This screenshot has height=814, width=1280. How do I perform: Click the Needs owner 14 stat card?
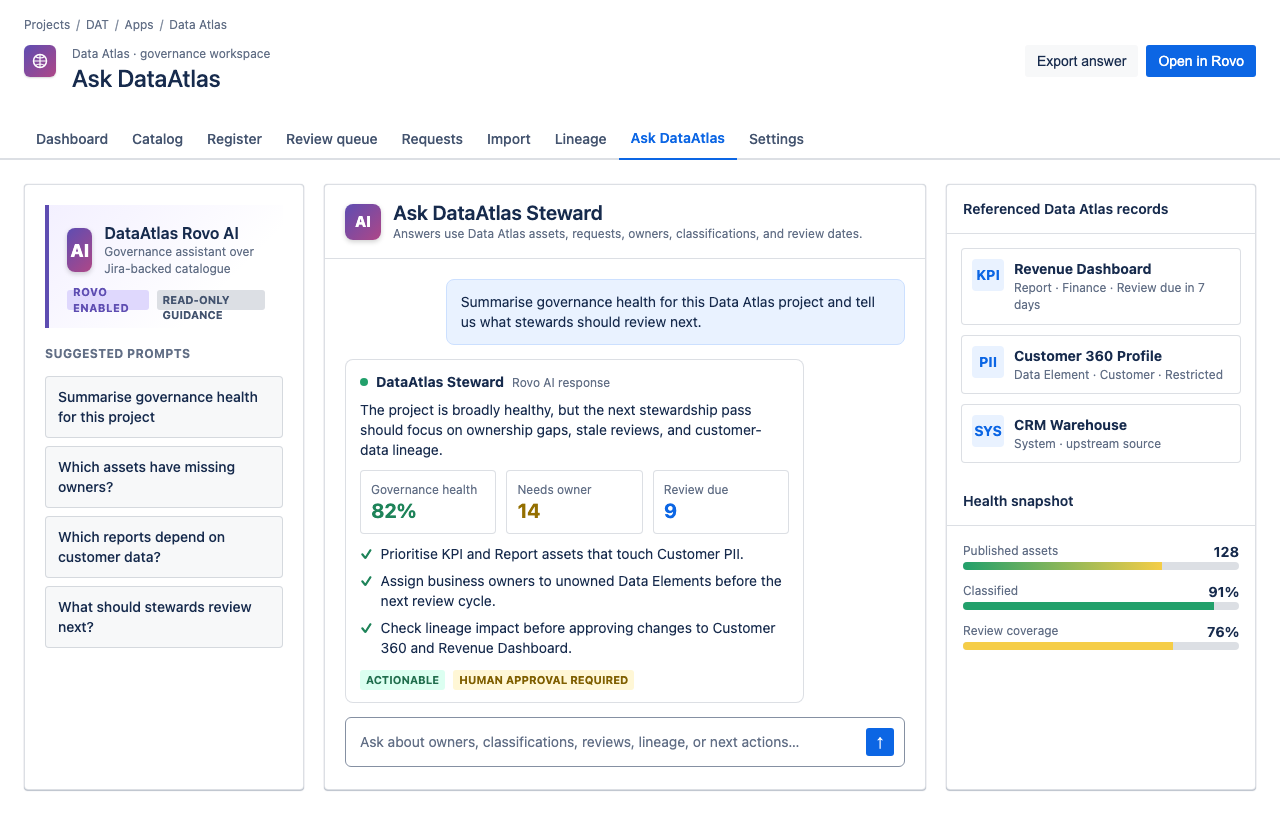(x=574, y=502)
